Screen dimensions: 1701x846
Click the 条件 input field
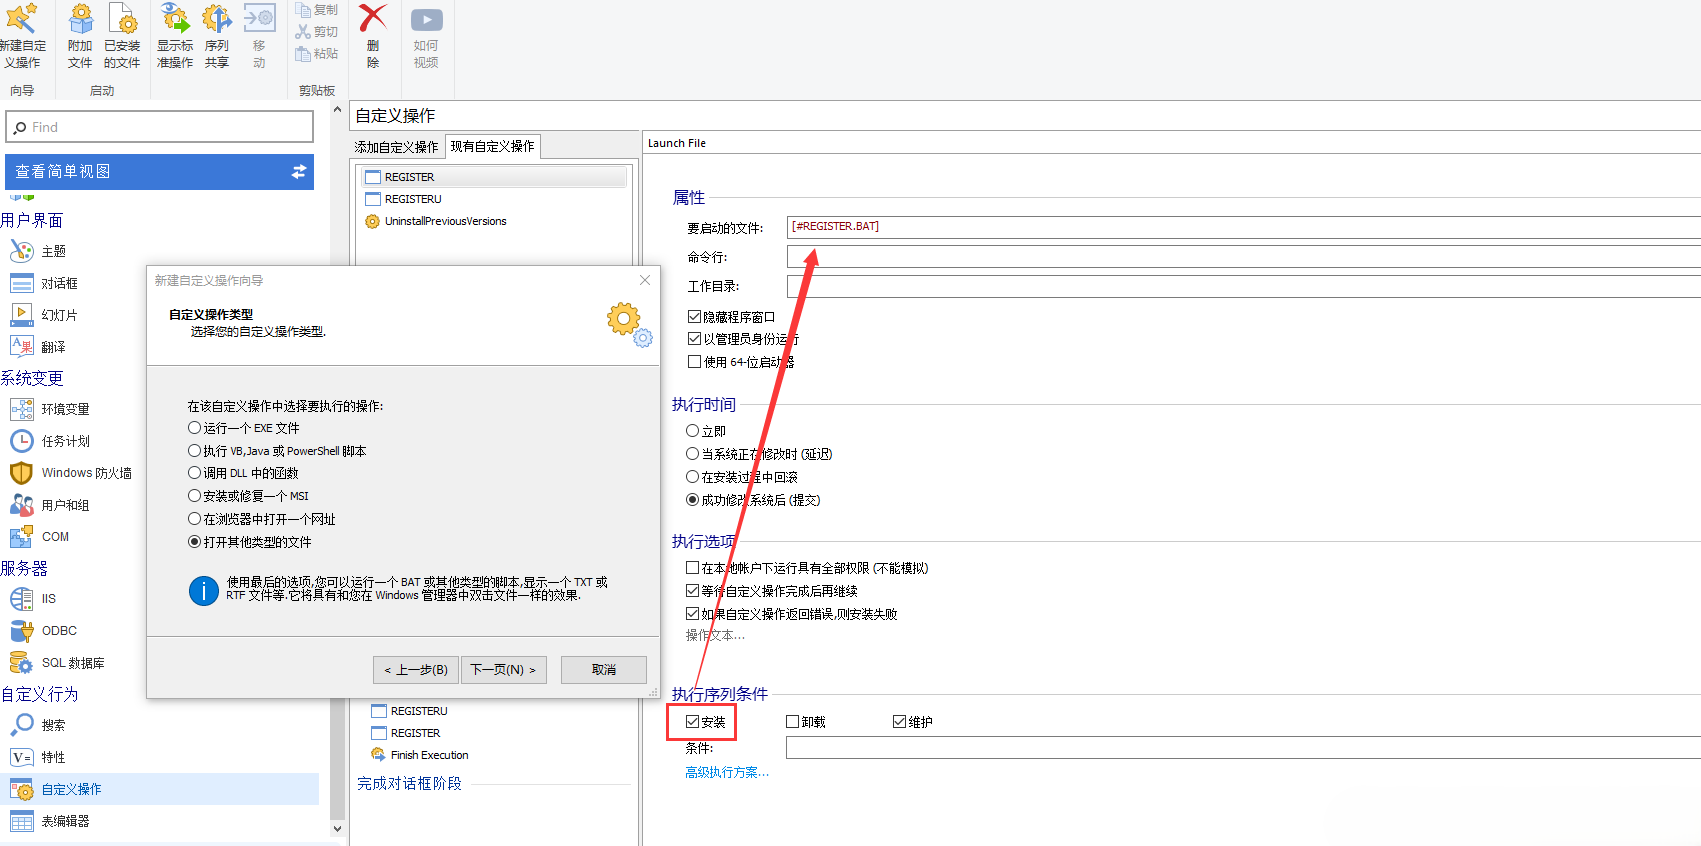pyautogui.click(x=1243, y=748)
